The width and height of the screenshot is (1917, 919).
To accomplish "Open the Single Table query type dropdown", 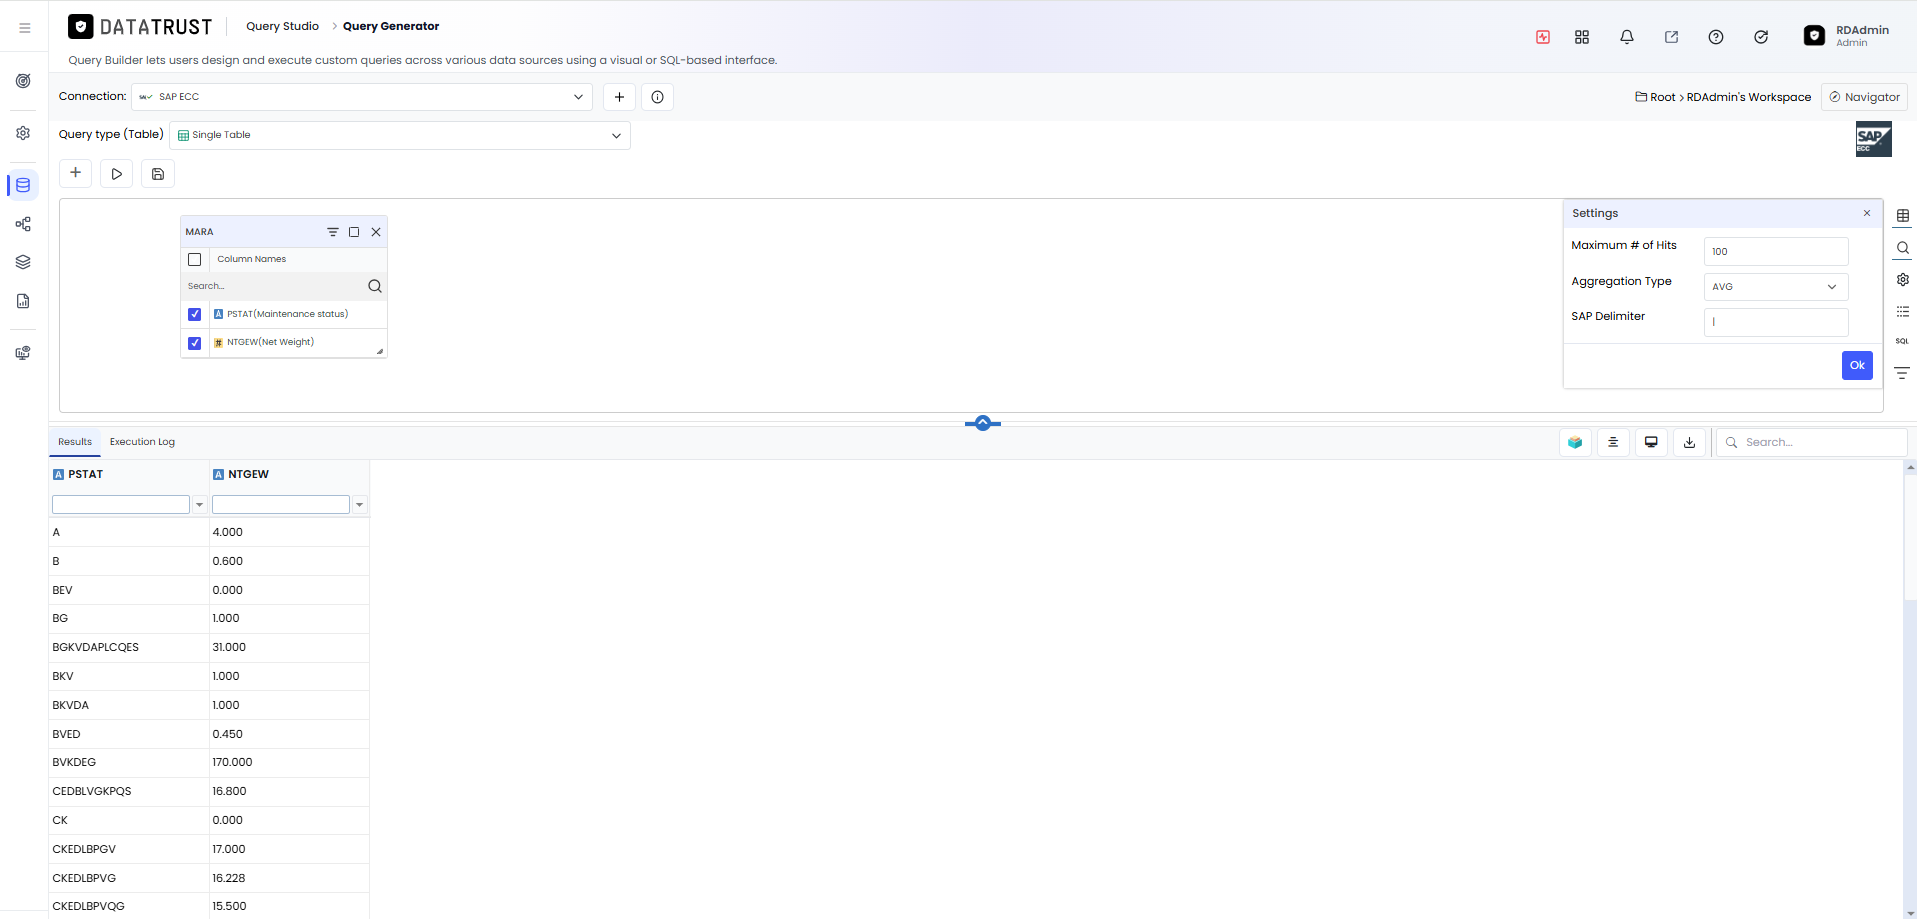I will [400, 136].
